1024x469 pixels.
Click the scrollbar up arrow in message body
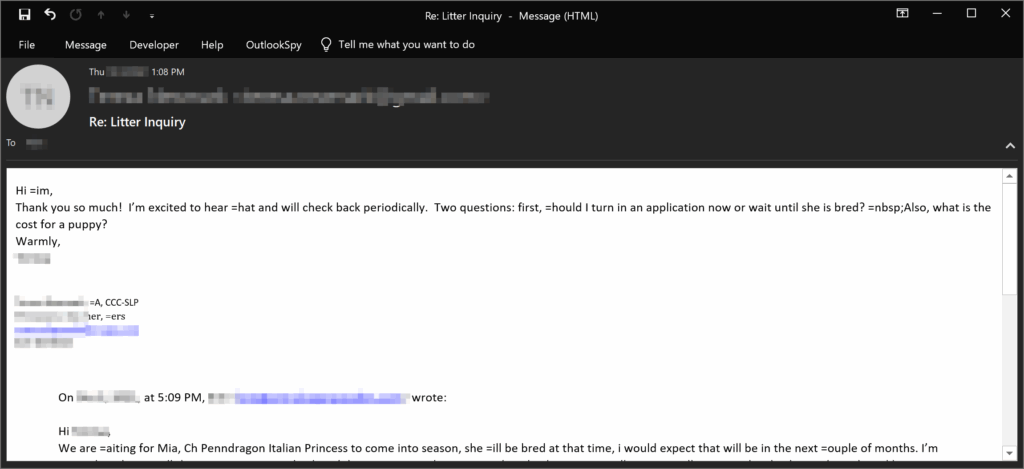[1009, 176]
